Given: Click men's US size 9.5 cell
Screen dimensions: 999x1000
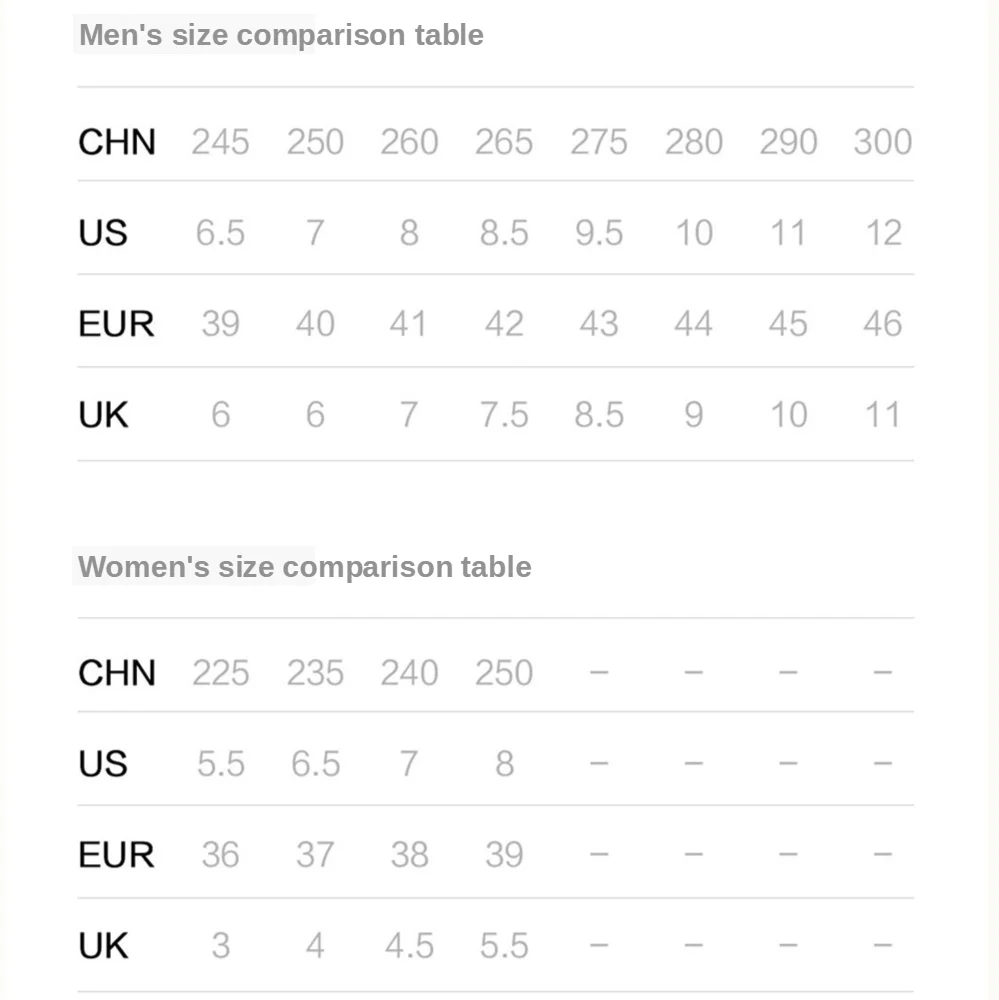Looking at the screenshot, I should (x=598, y=233).
